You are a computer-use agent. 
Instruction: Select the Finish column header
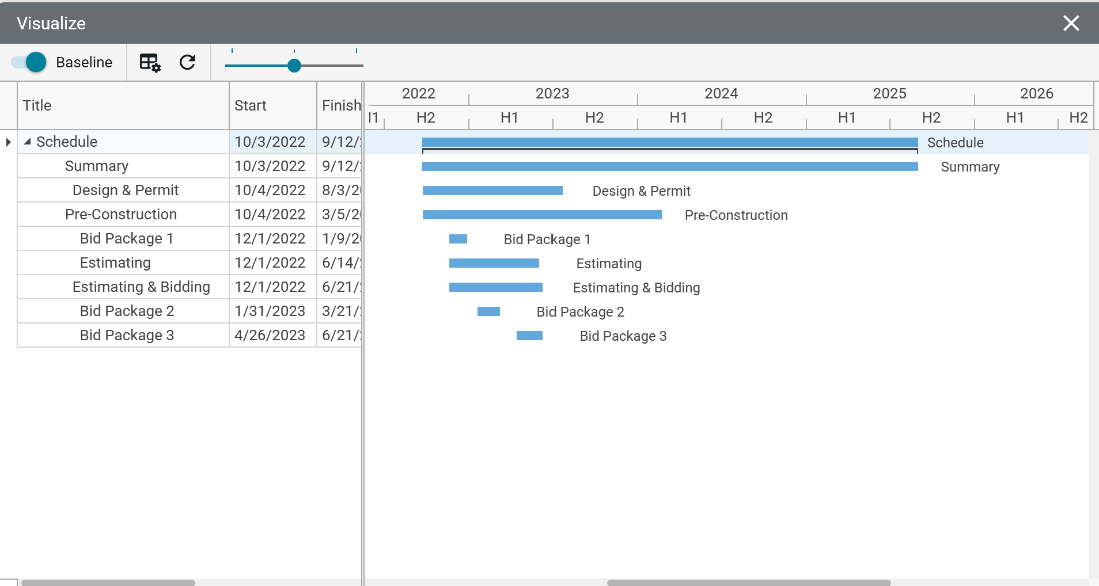coord(340,106)
